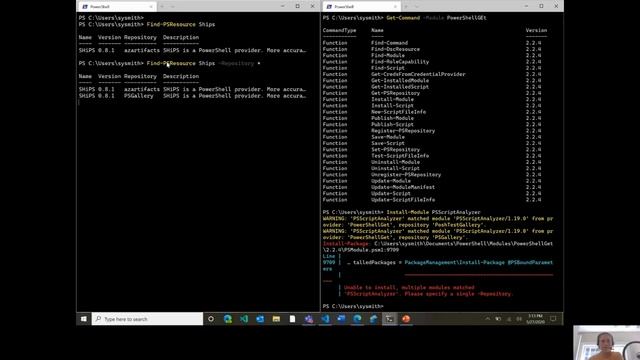Show hidden system tray icons
Image resolution: width=640 pixels, height=360 pixels.
coord(487,319)
